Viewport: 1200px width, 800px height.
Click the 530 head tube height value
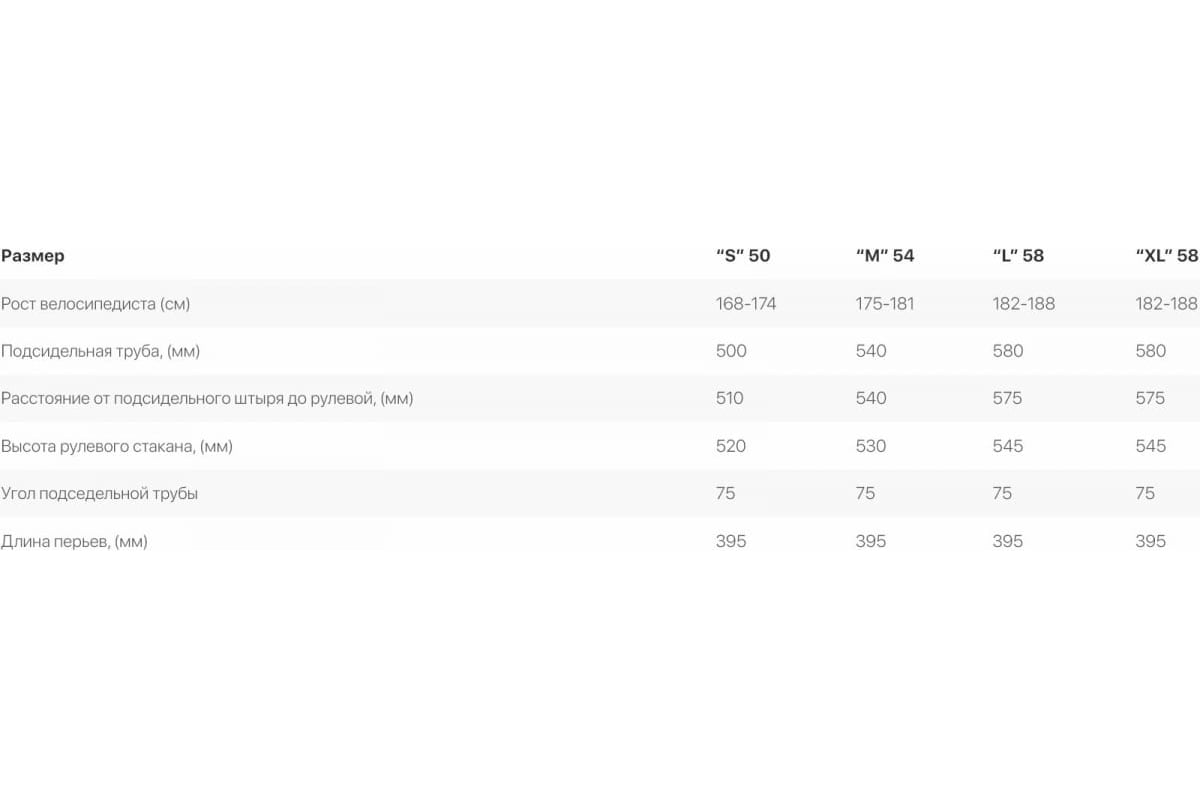point(871,446)
